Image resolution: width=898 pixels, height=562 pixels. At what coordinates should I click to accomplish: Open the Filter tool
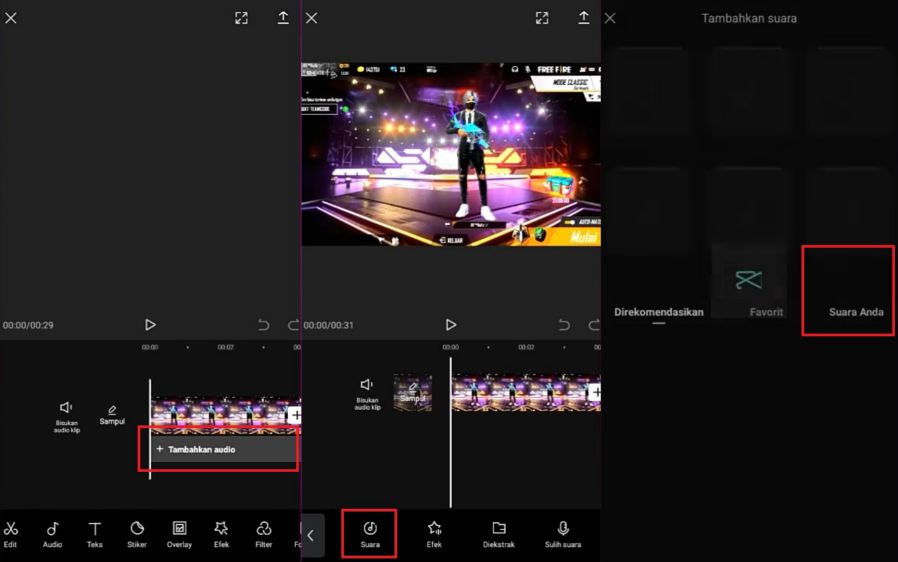coord(263,535)
